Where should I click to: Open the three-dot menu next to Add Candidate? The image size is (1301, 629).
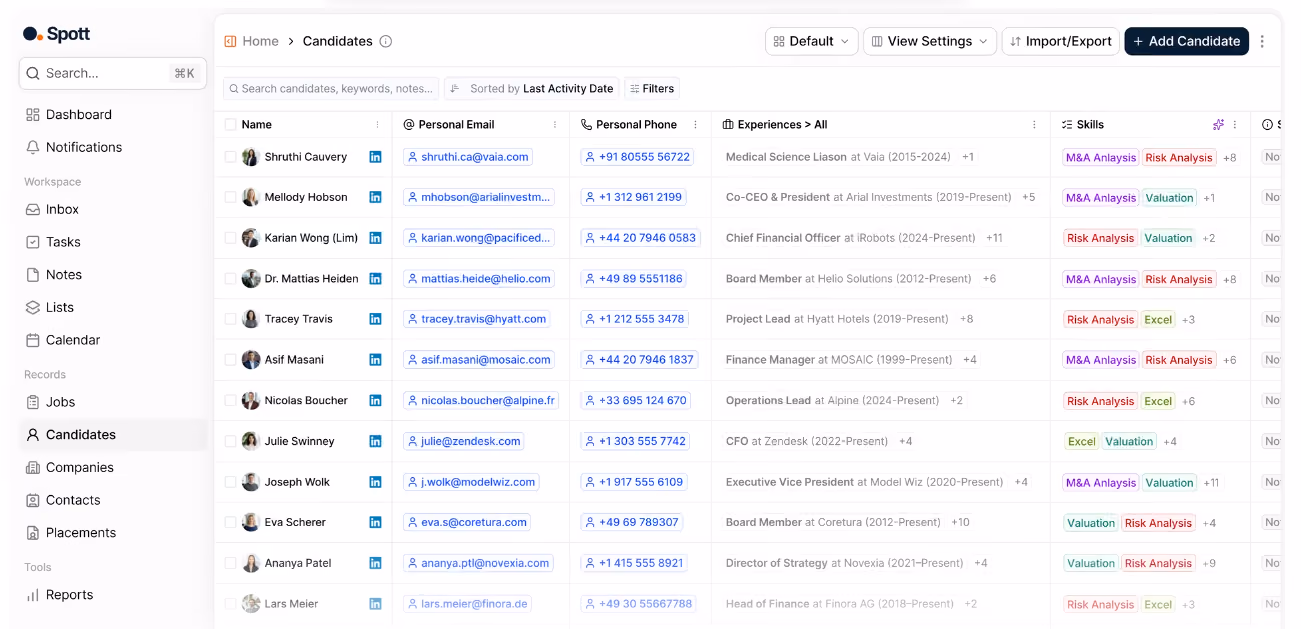click(1262, 41)
